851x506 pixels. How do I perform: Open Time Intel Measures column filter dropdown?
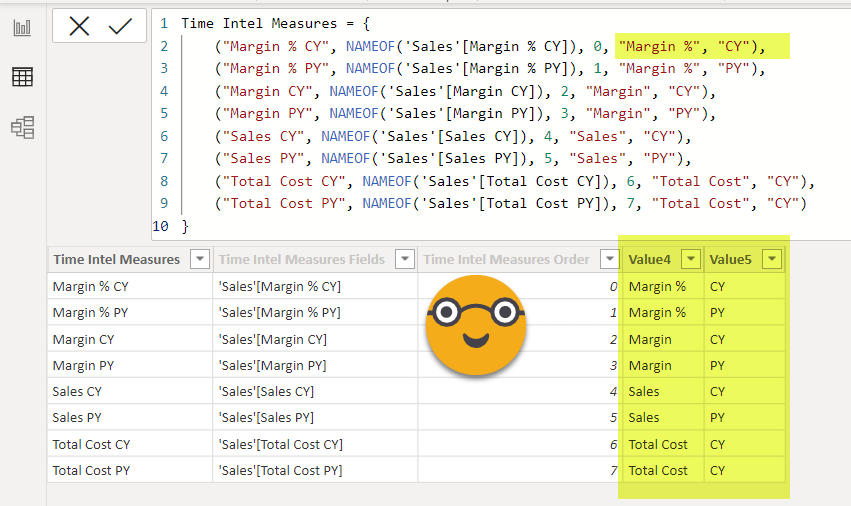[x=199, y=260]
